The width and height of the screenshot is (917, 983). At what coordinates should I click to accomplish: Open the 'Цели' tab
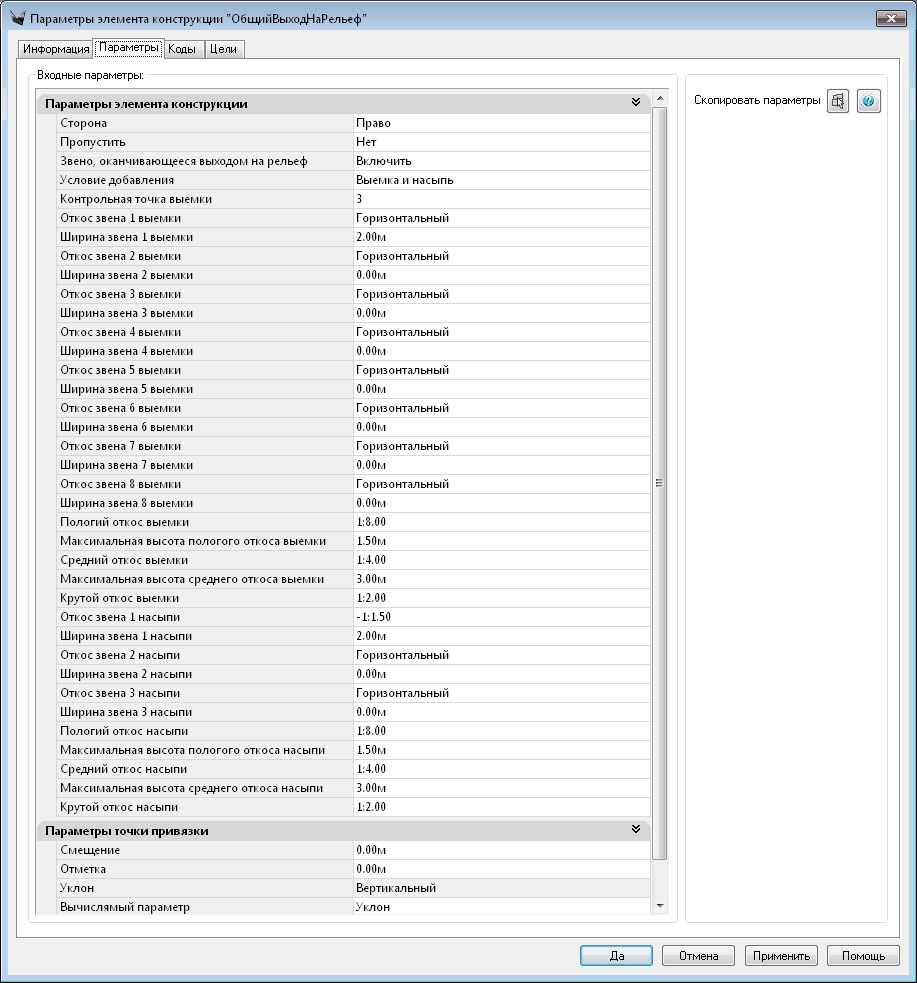pyautogui.click(x=223, y=49)
